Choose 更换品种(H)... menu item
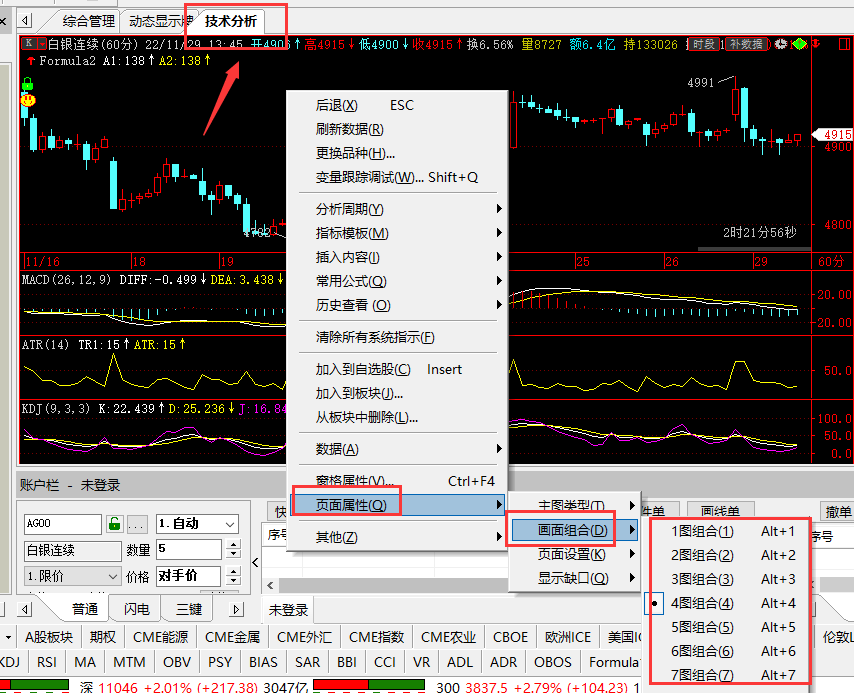Image resolution: width=854 pixels, height=693 pixels. 398,153
